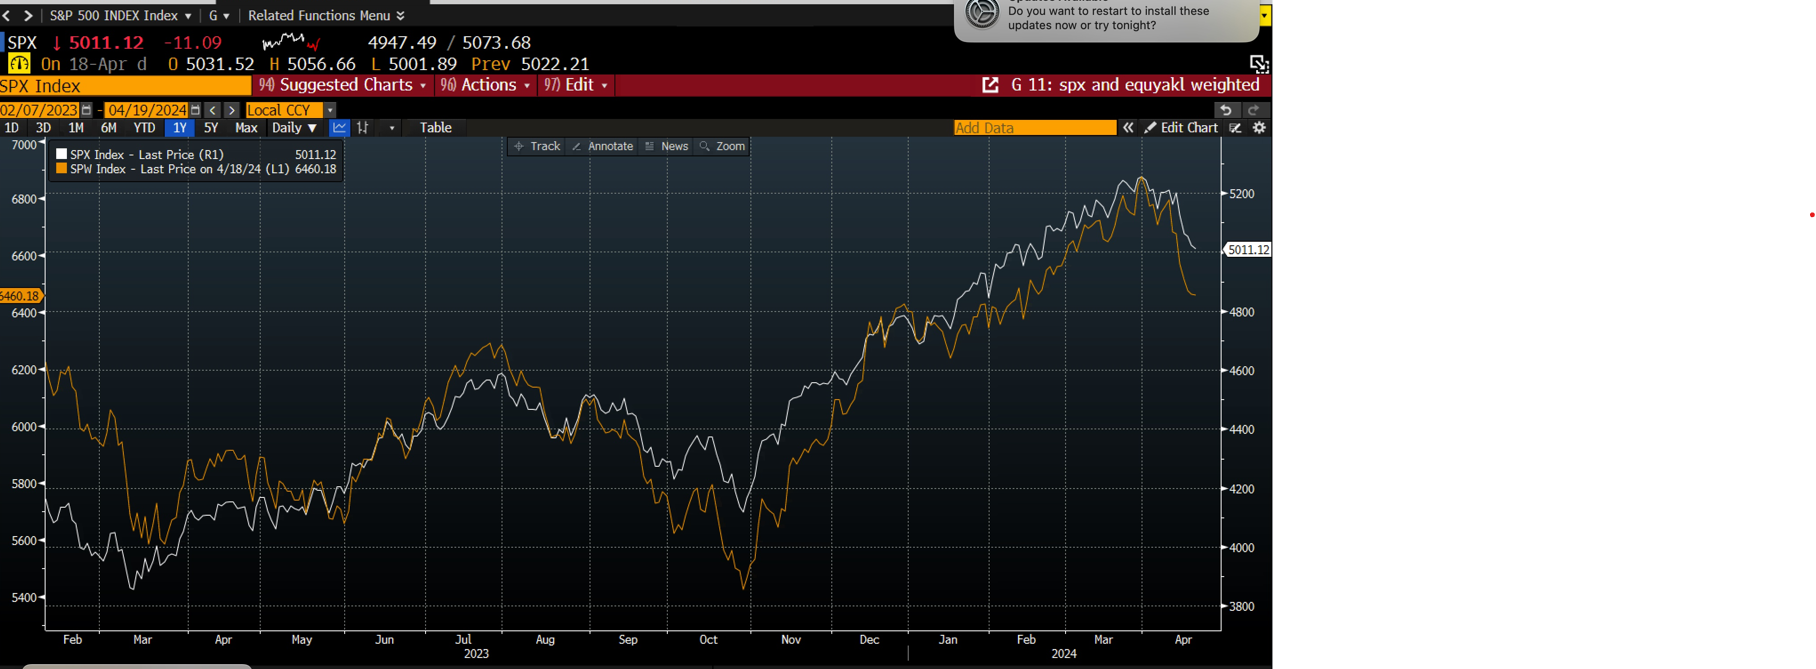
Task: Click the end date field 04/19/2024
Action: [147, 110]
